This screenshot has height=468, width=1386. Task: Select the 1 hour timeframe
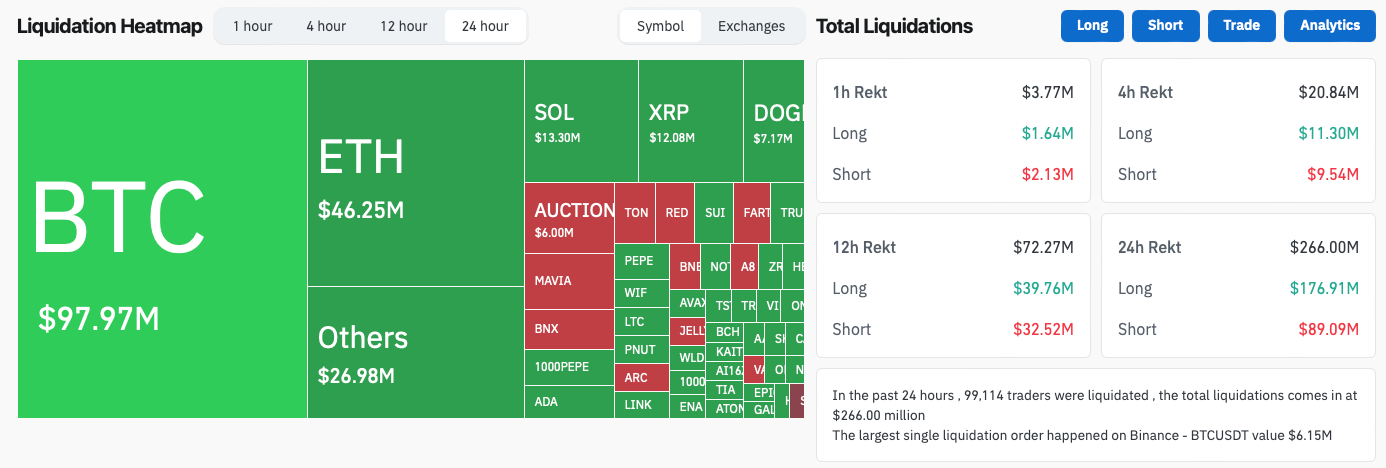coord(252,26)
